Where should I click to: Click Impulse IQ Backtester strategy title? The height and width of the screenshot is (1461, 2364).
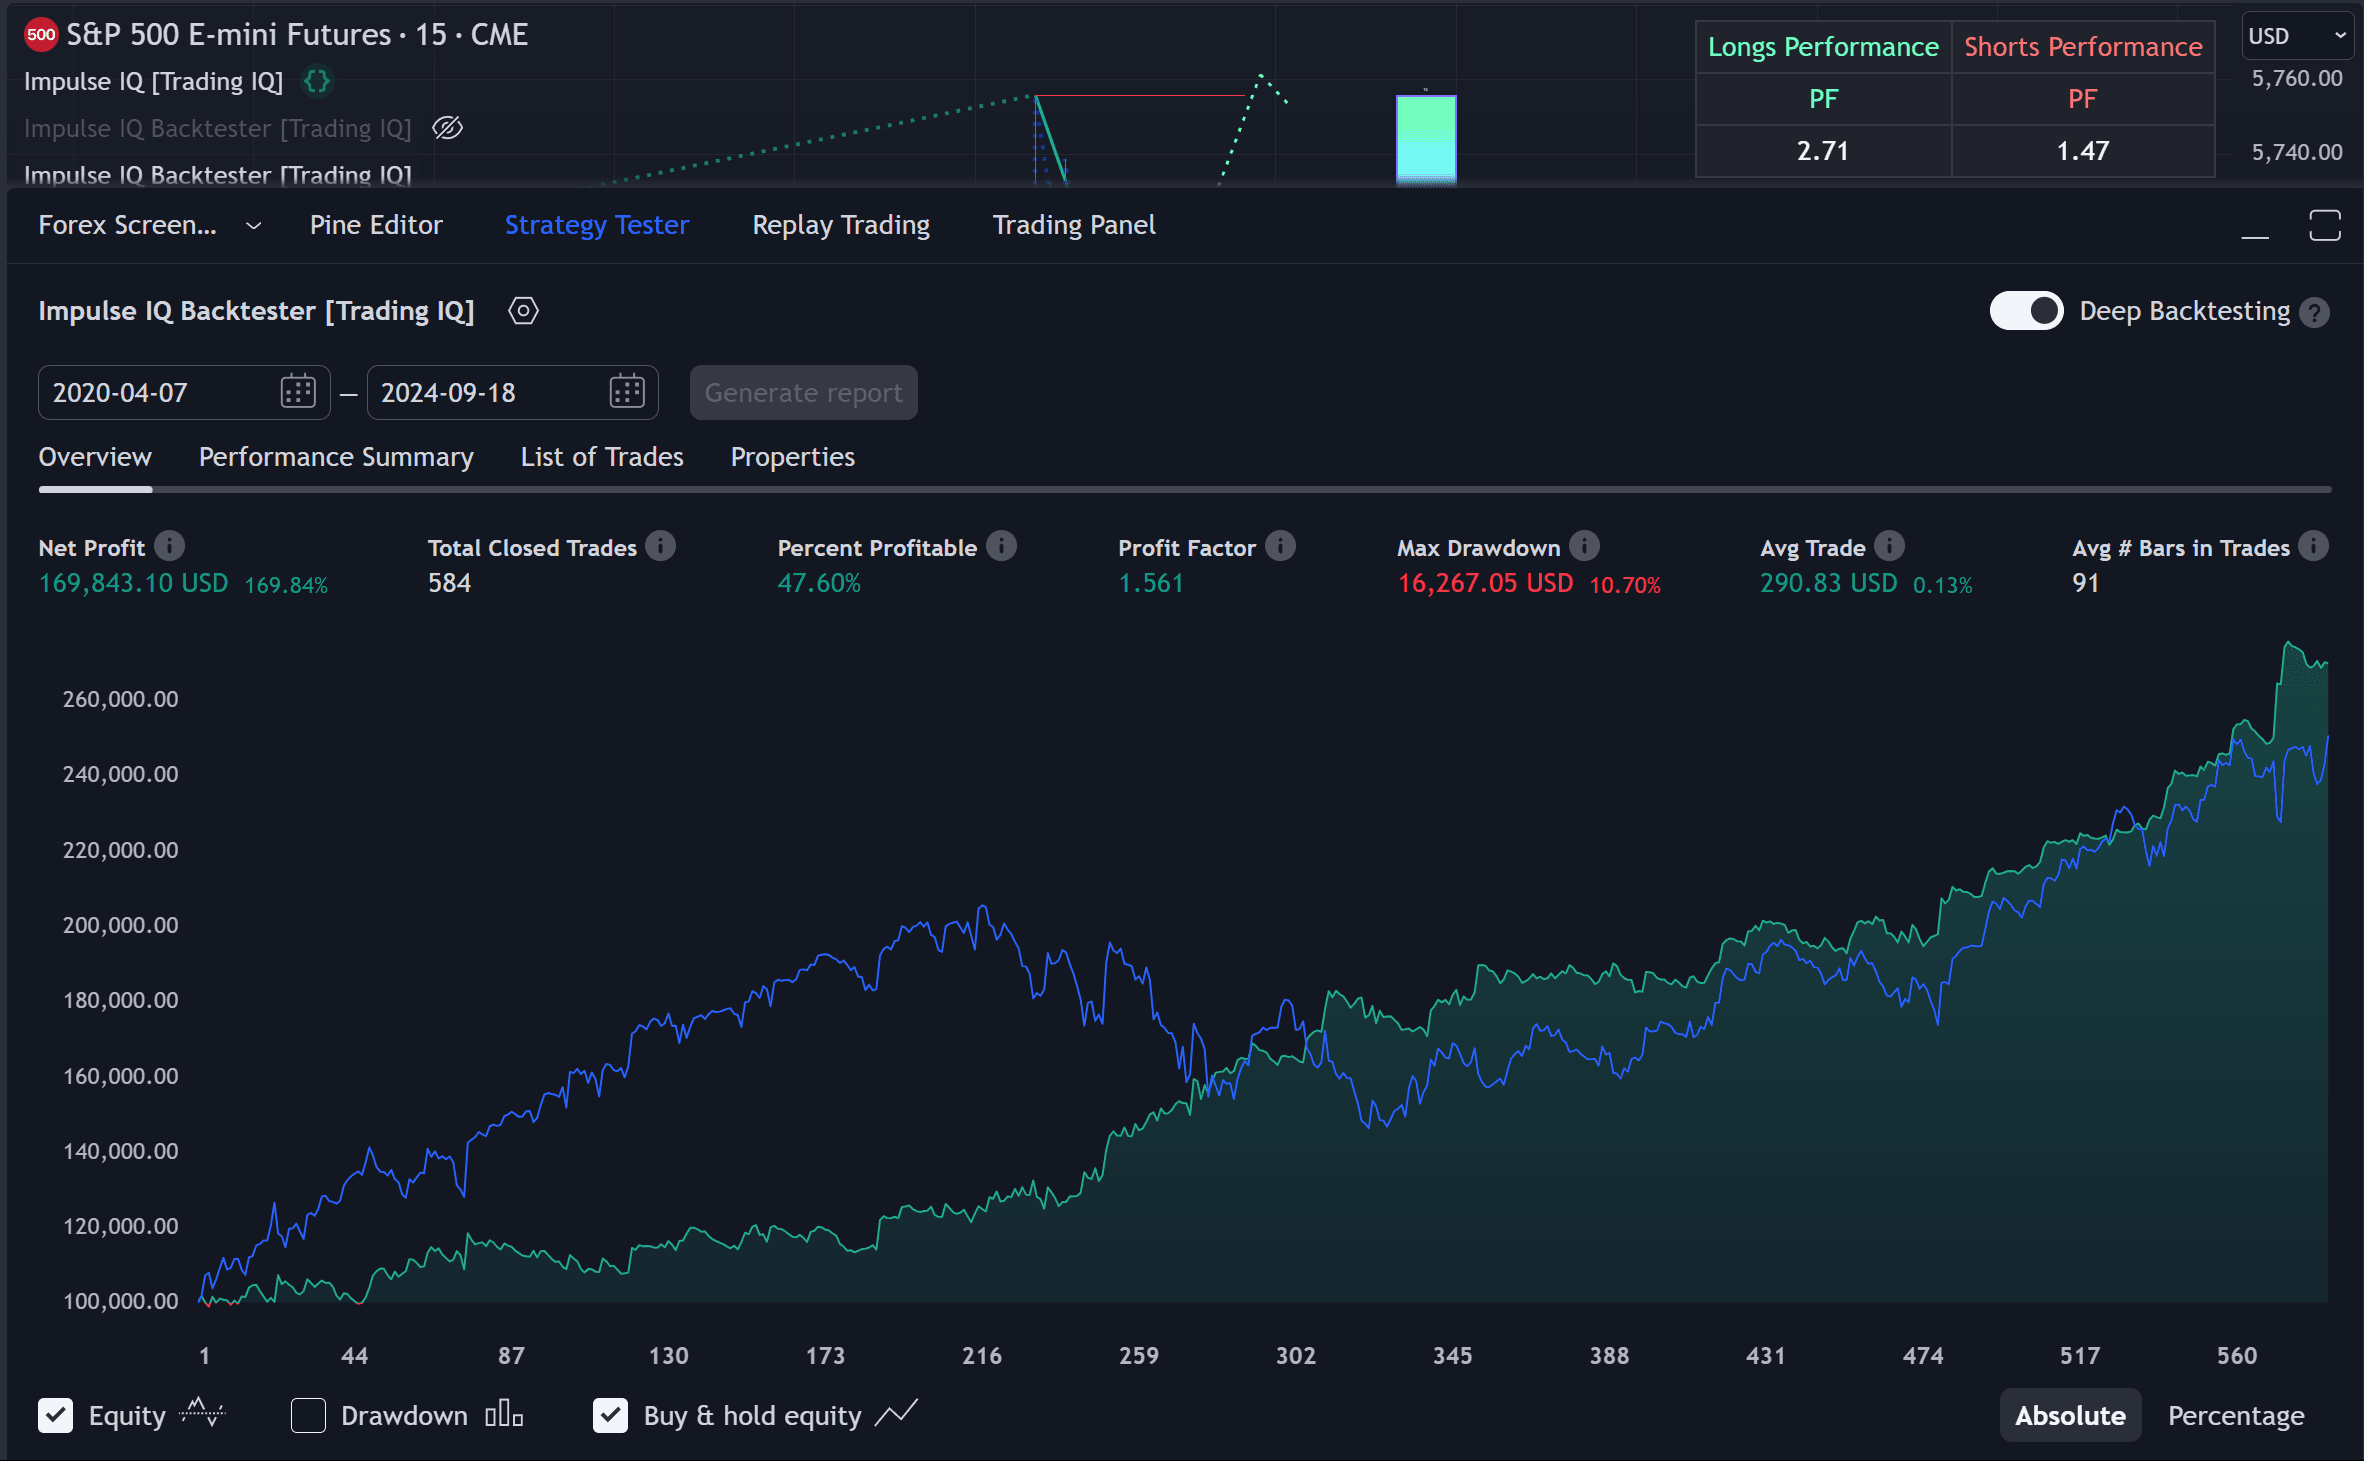256,311
